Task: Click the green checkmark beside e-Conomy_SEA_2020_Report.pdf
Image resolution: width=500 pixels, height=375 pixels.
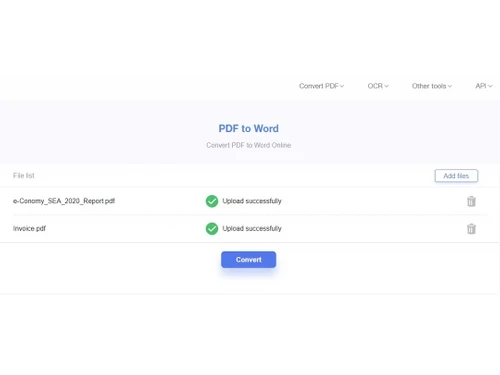Action: (x=212, y=201)
